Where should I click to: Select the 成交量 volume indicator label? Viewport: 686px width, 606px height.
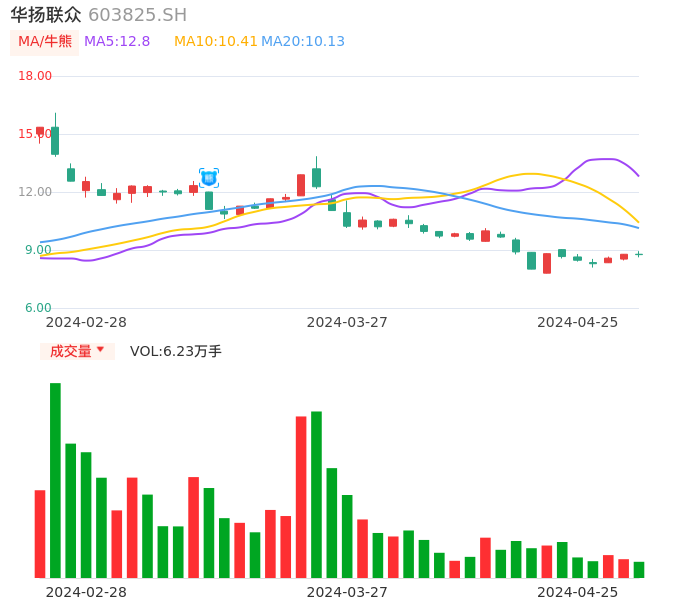tap(70, 351)
